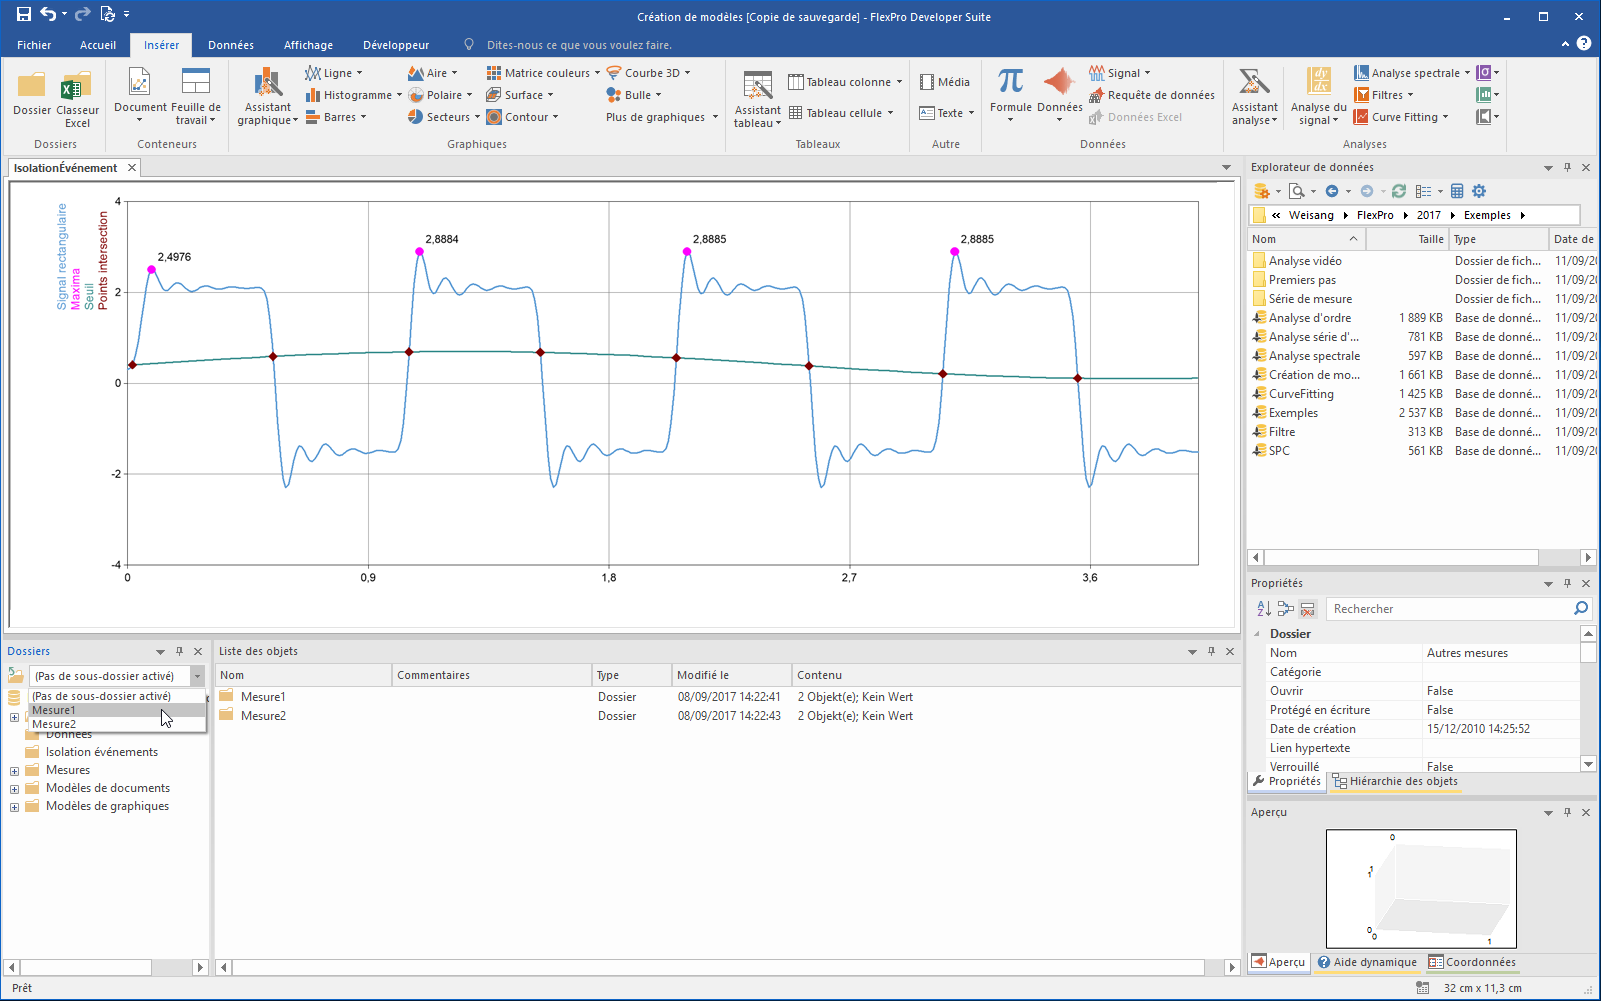Screen dimensions: 1601x1001
Task: Go back in the data explorer
Action: [1332, 191]
